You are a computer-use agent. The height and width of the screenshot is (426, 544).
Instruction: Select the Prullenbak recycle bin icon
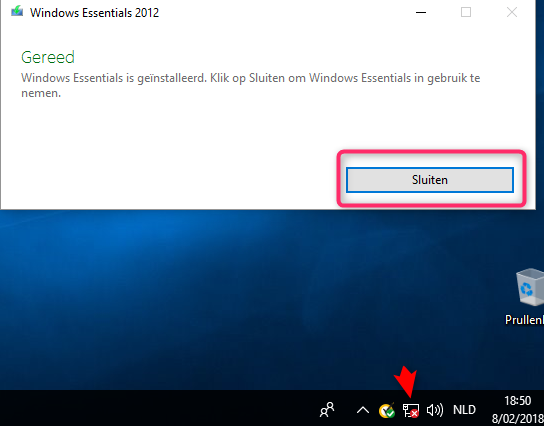point(530,287)
